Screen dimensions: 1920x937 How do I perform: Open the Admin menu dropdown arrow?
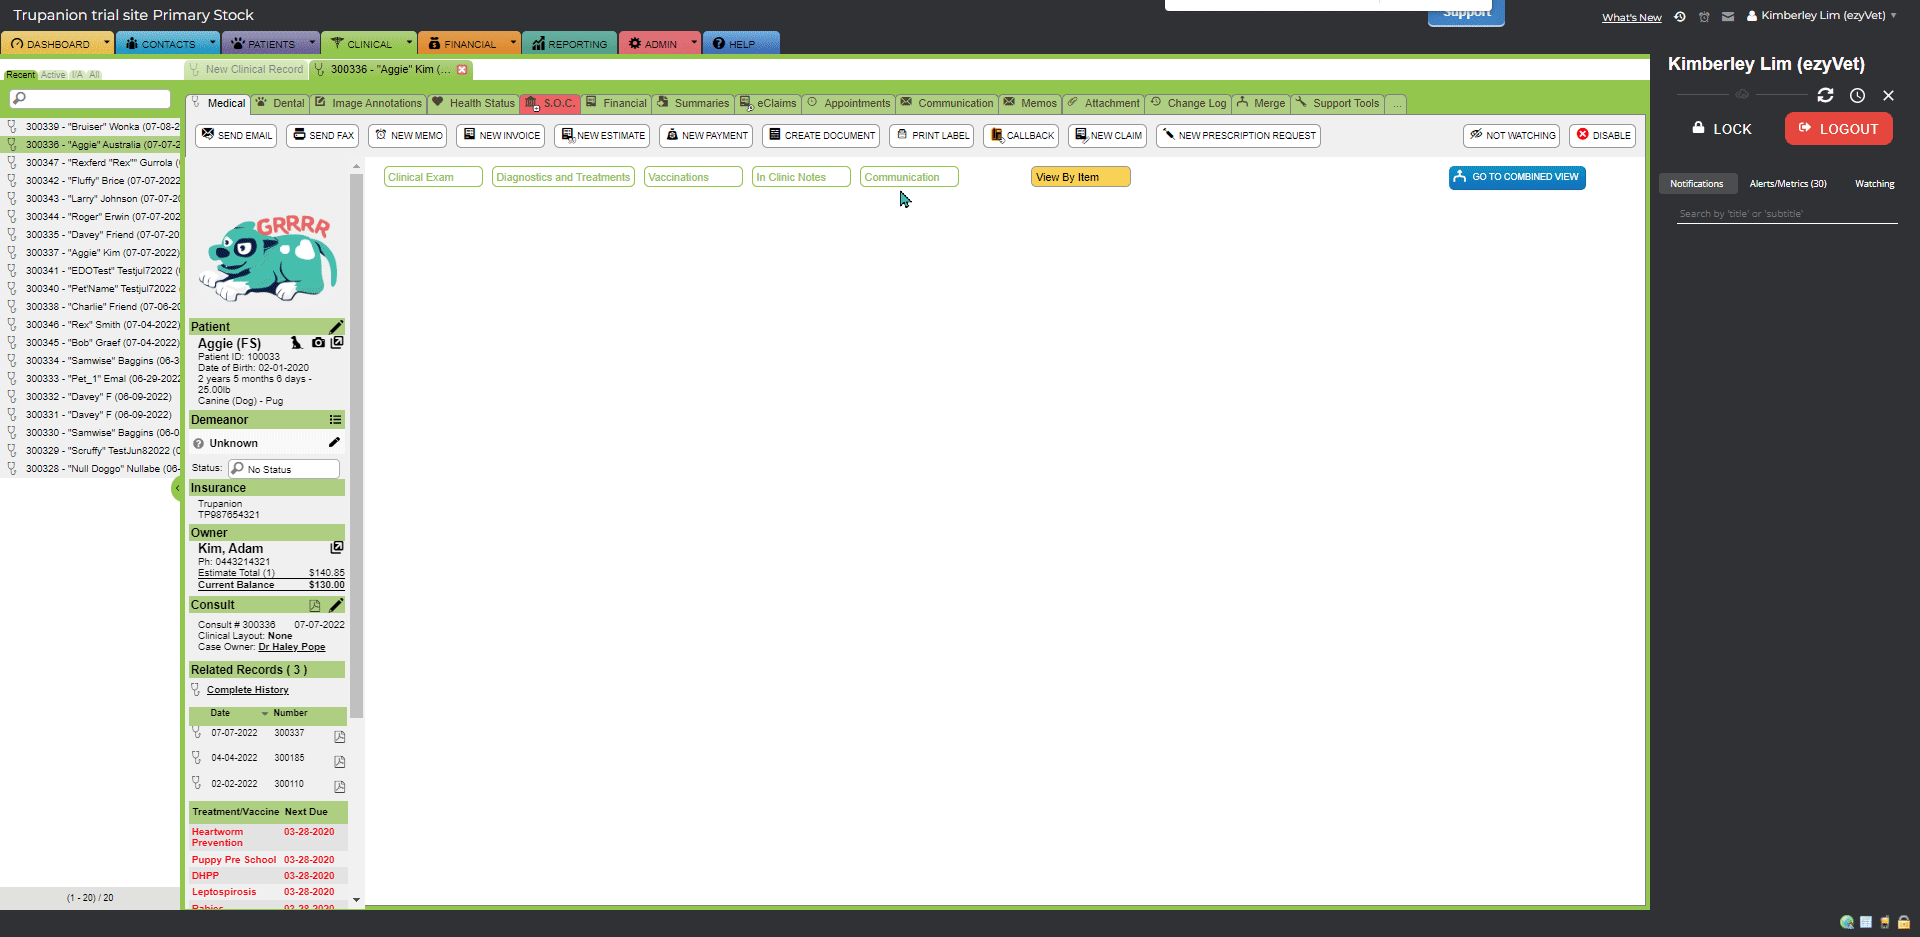pyautogui.click(x=694, y=42)
